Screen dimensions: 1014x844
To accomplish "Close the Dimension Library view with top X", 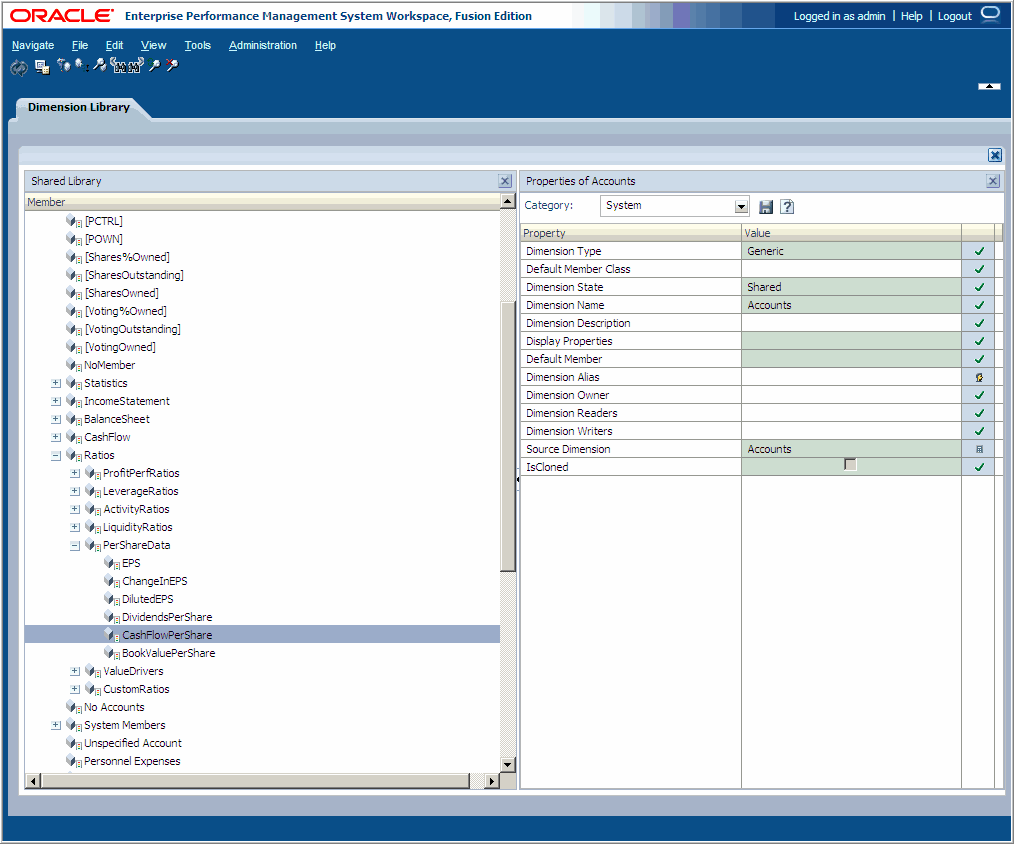I will click(995, 155).
